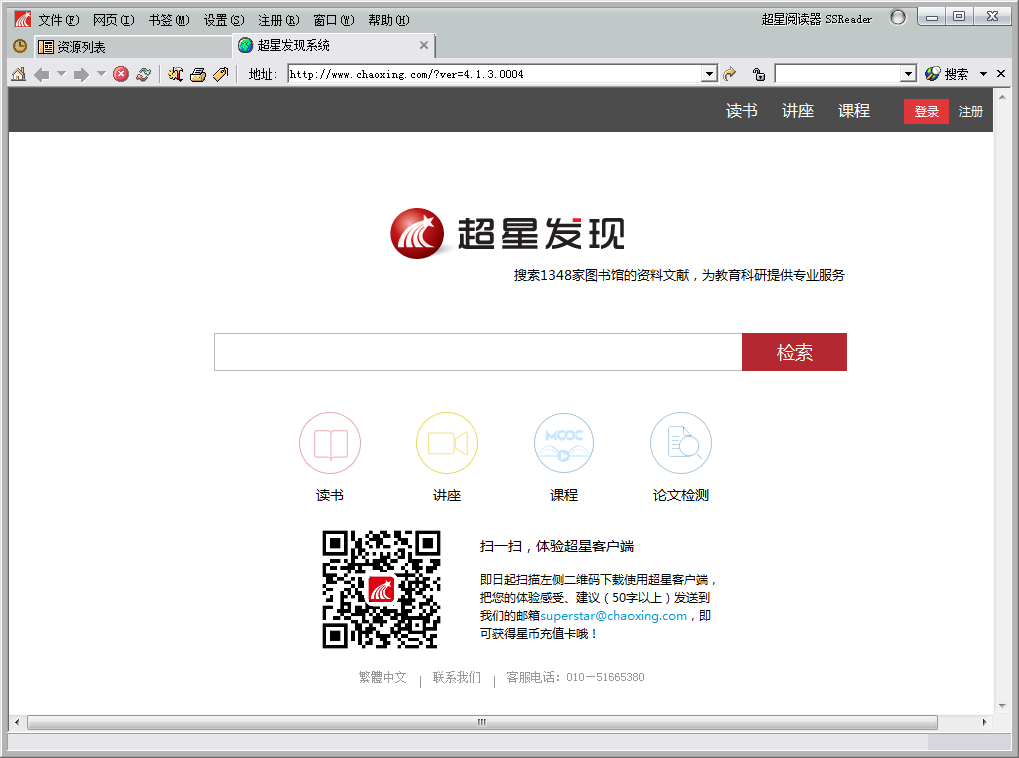Switch to the 资源列表 tab
This screenshot has width=1019, height=758.
click(x=80, y=47)
